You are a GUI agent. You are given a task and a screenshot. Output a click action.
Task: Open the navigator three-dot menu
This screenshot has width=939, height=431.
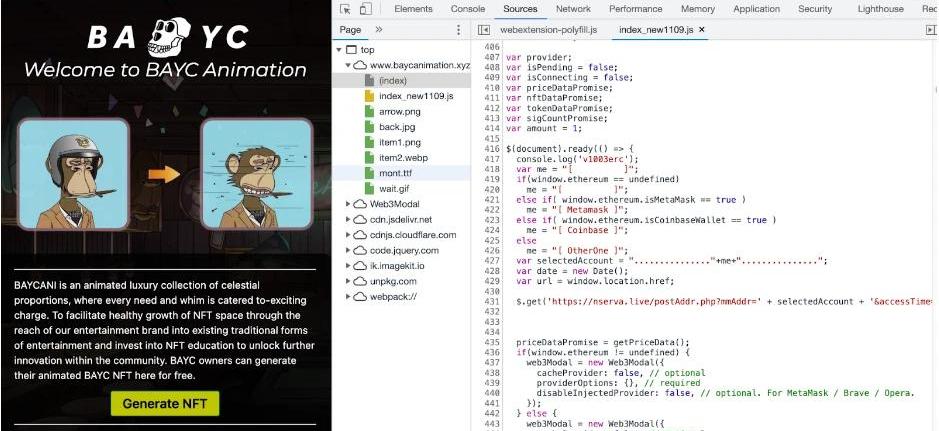459,29
